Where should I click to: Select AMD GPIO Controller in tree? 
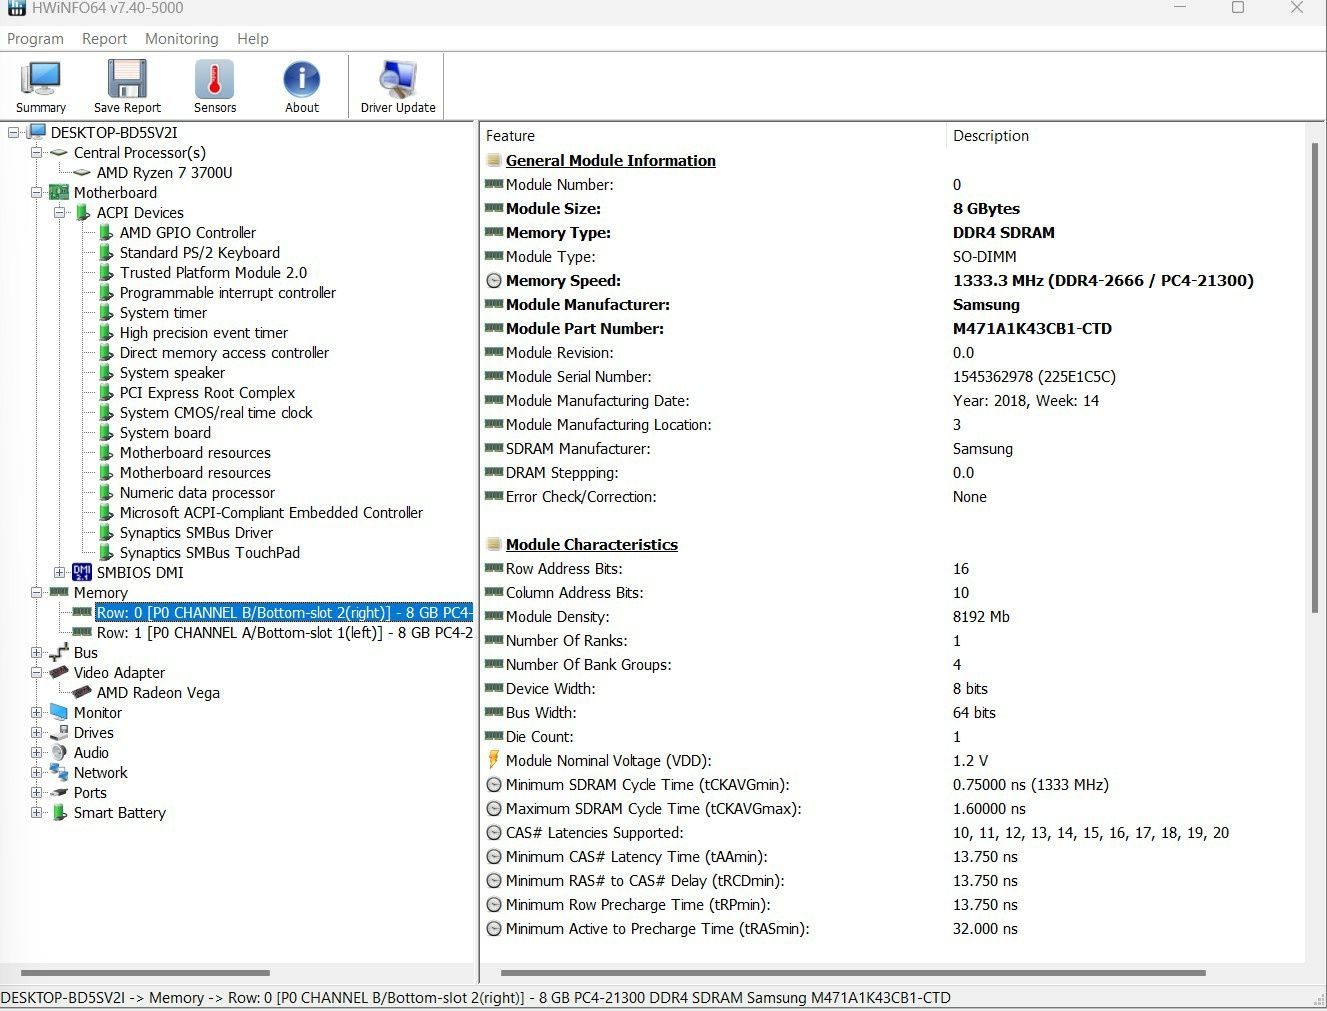[x=187, y=232]
